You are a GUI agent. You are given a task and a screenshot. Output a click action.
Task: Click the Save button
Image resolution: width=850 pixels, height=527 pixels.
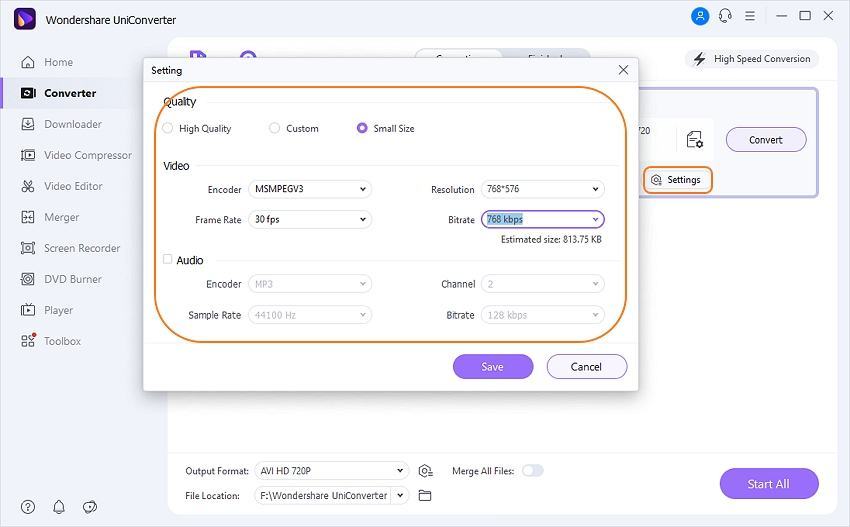pyautogui.click(x=493, y=367)
